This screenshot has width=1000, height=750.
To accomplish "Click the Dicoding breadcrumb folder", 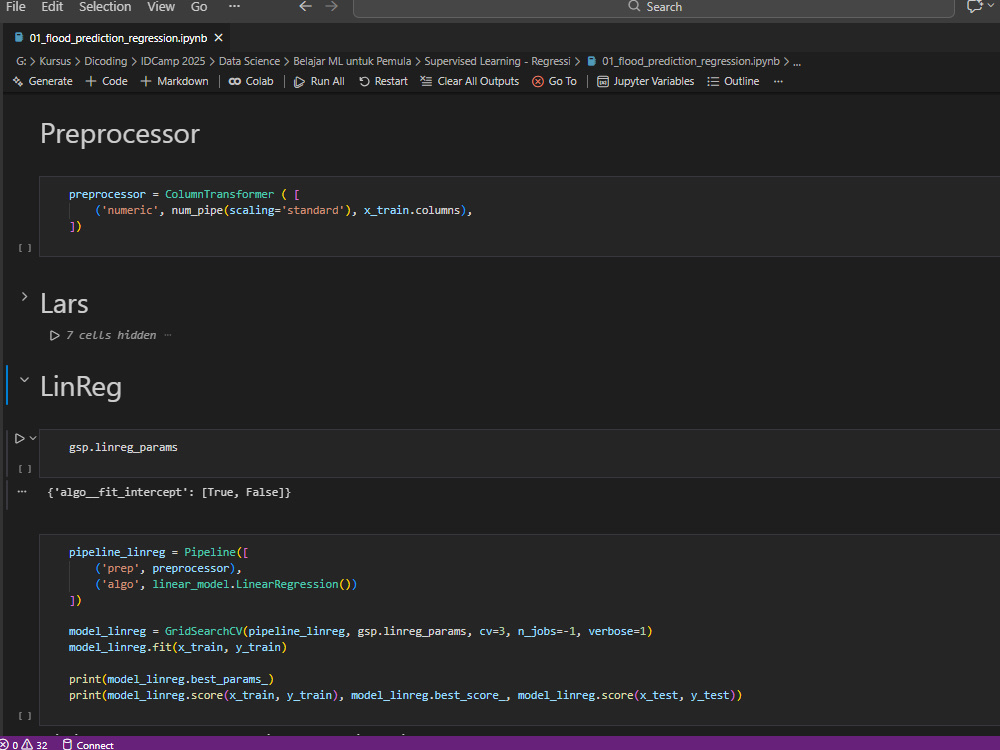I will [x=106, y=61].
